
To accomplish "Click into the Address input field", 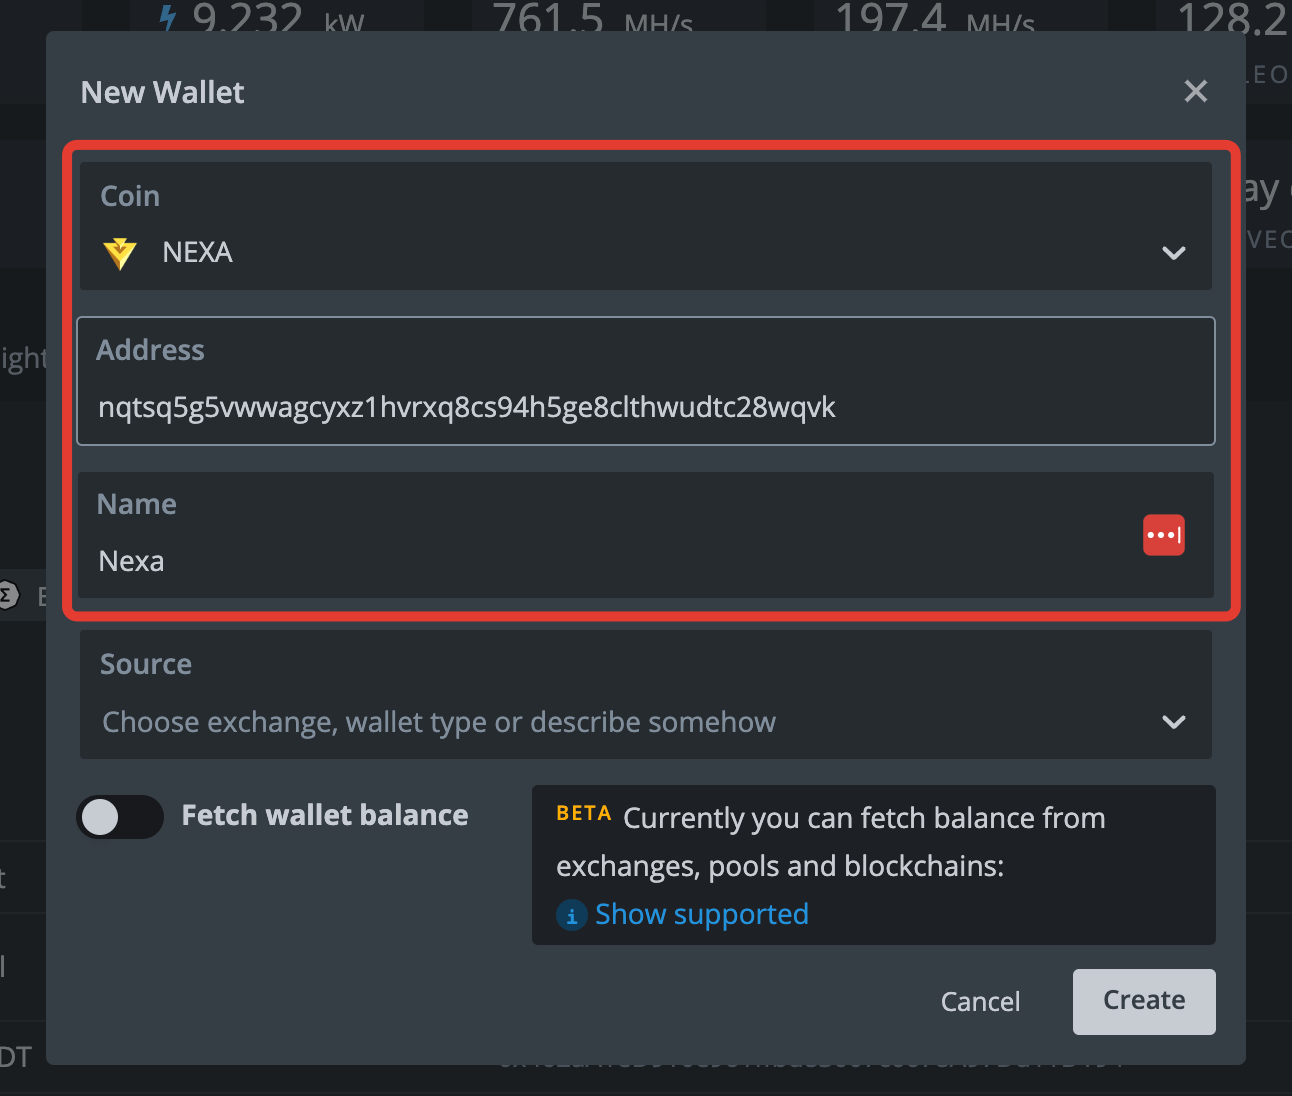I will (646, 407).
